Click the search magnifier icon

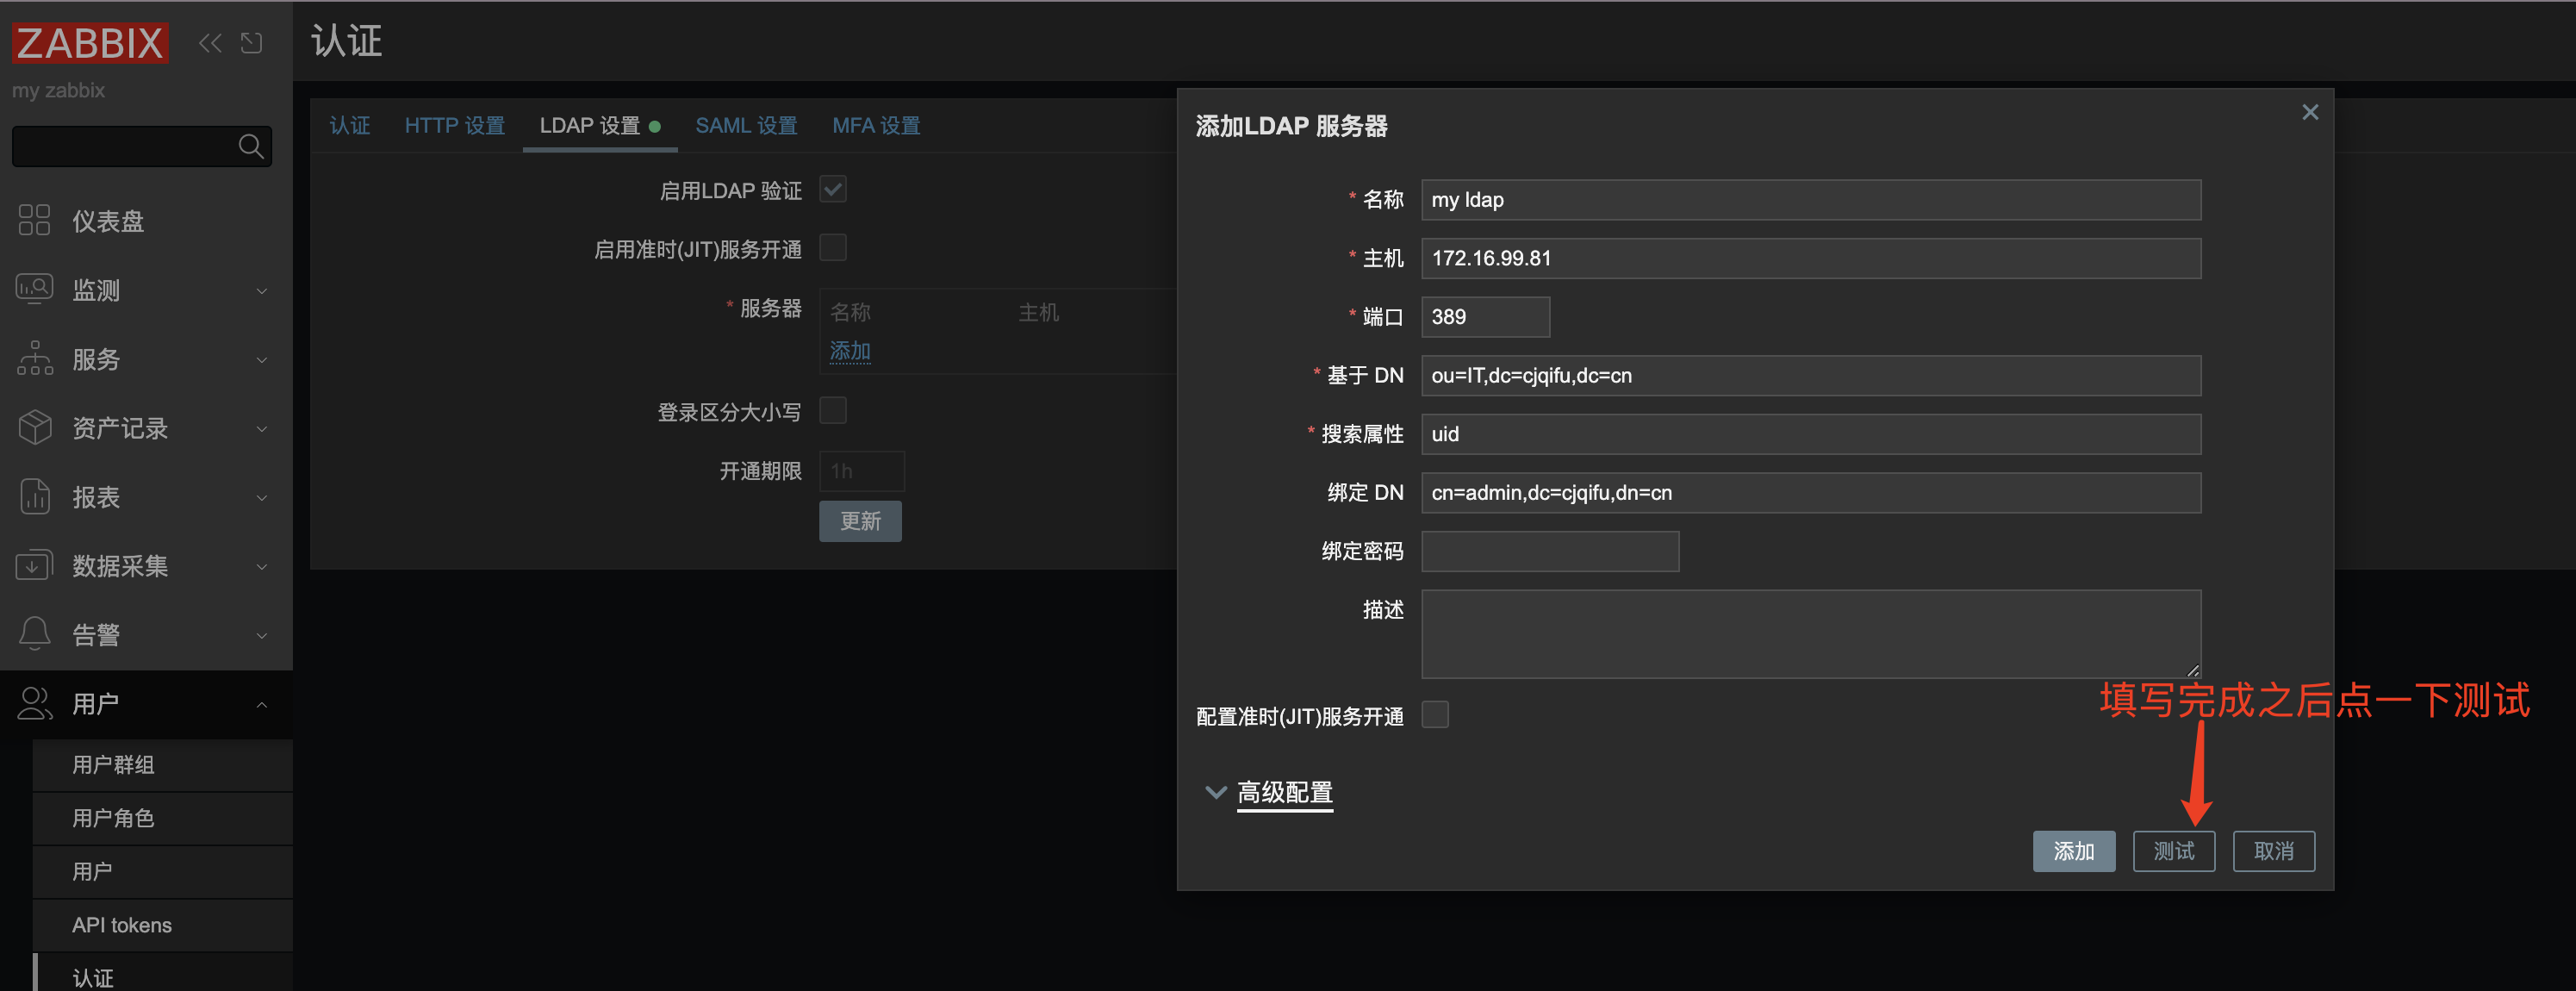pos(251,147)
